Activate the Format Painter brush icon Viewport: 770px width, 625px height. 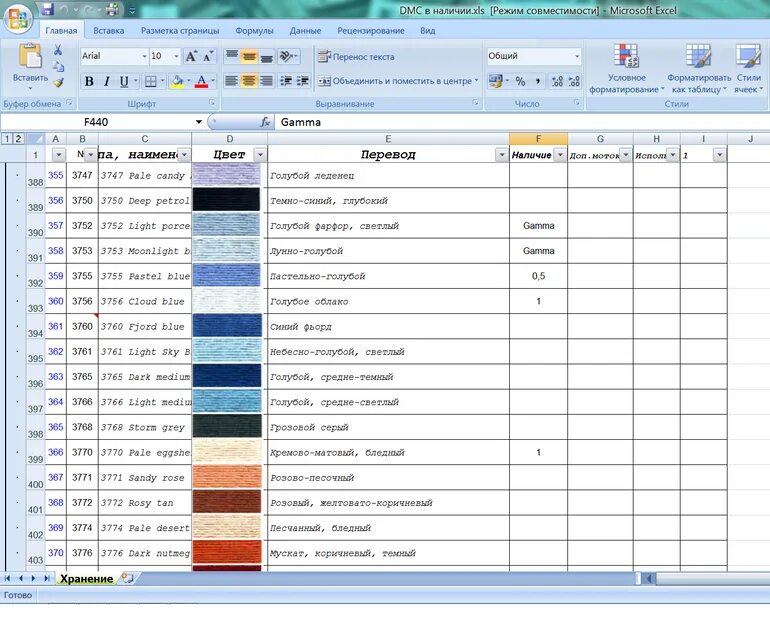[58, 82]
